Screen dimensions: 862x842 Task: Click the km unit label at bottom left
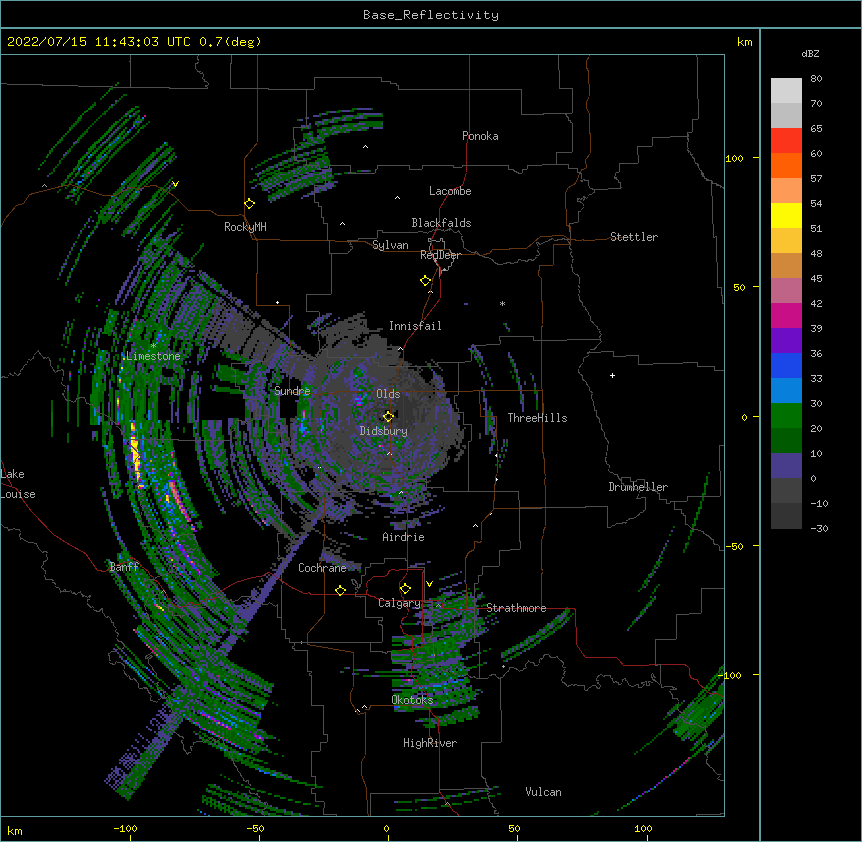(x=15, y=830)
